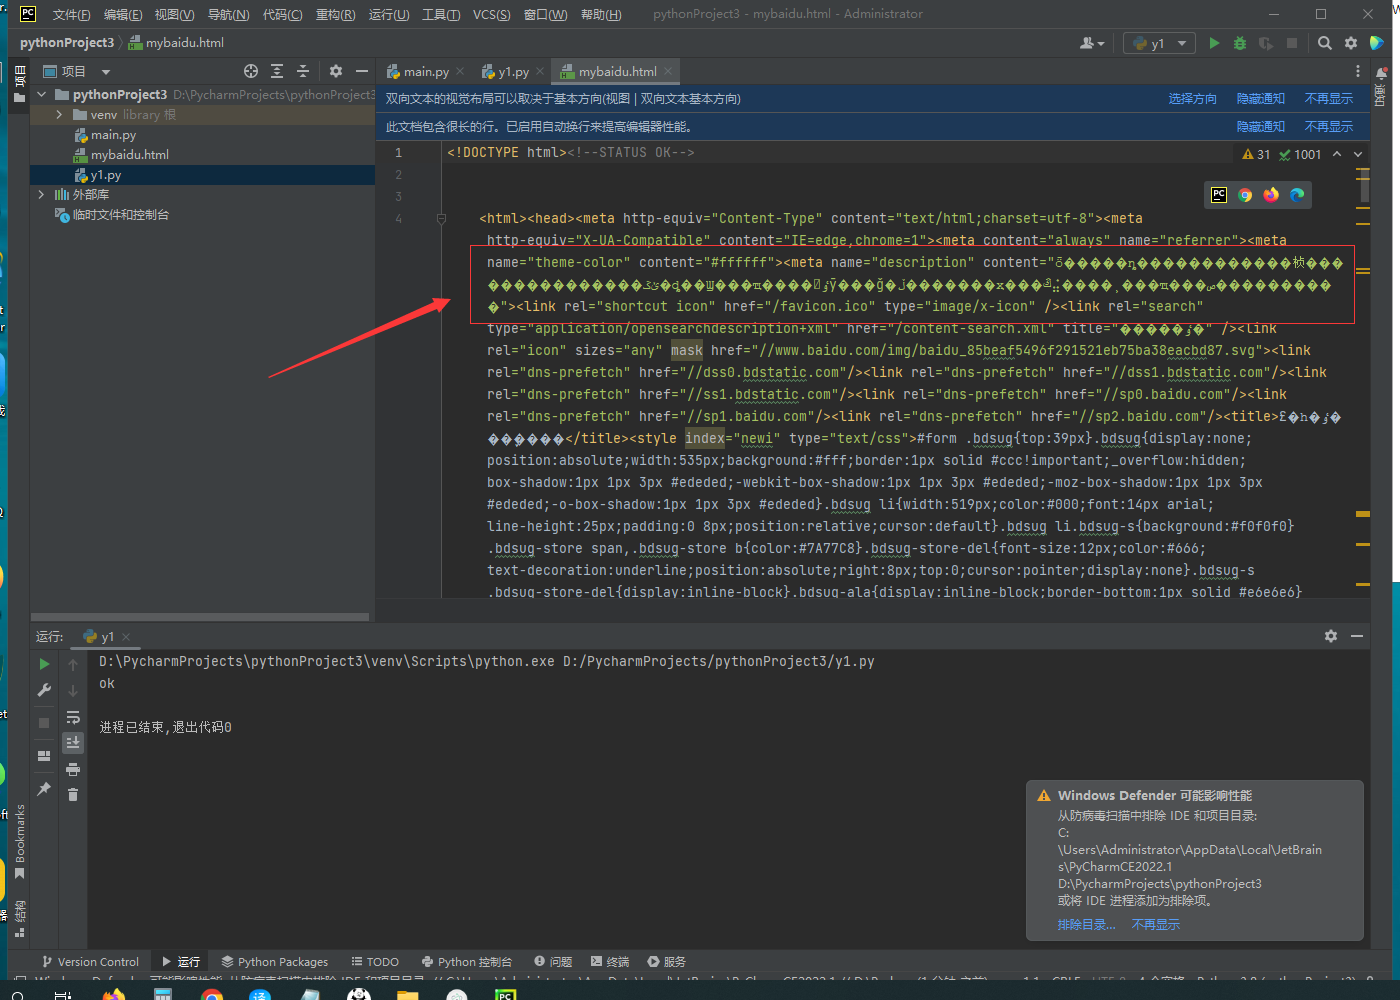This screenshot has width=1400, height=1000.
Task: Toggle soft-wrap in the Run console
Action: click(x=73, y=717)
